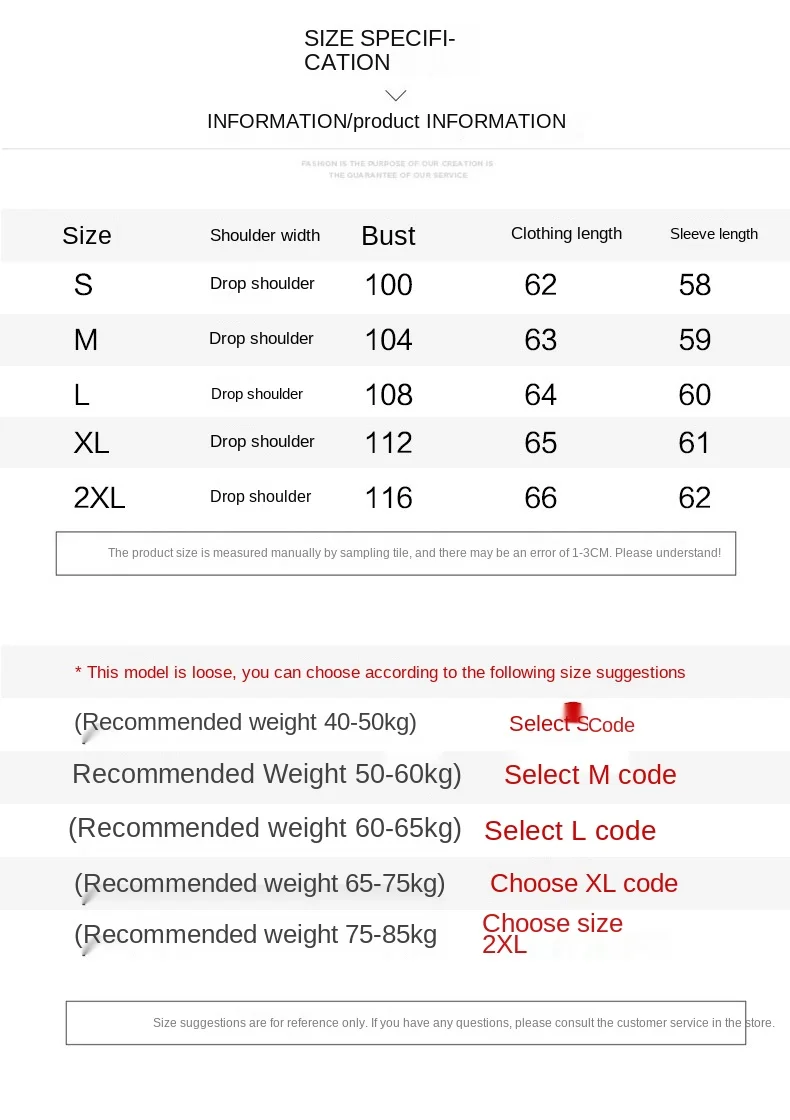The width and height of the screenshot is (790, 1120).
Task: Click the Choose XL code text
Action: tap(584, 884)
